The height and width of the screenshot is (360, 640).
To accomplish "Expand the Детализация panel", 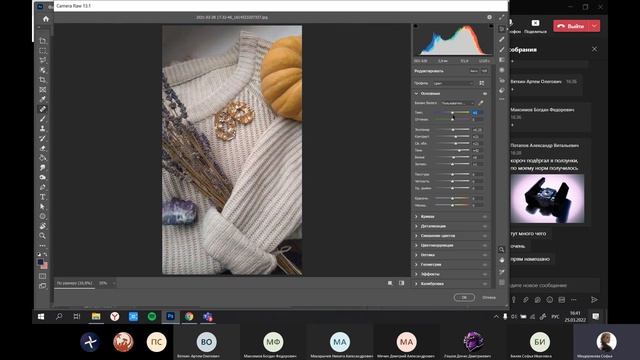I will pos(416,226).
